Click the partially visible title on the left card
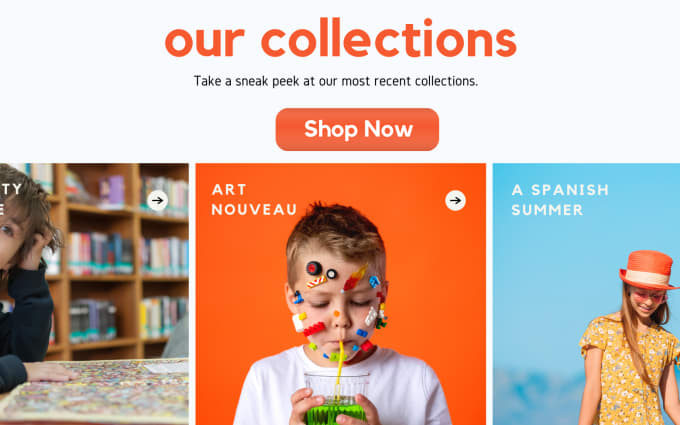 coord(10,199)
